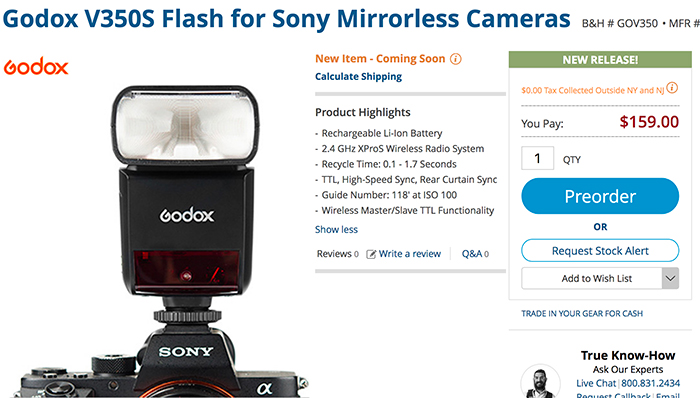
Task: Add item to Wish List
Action: point(592,278)
